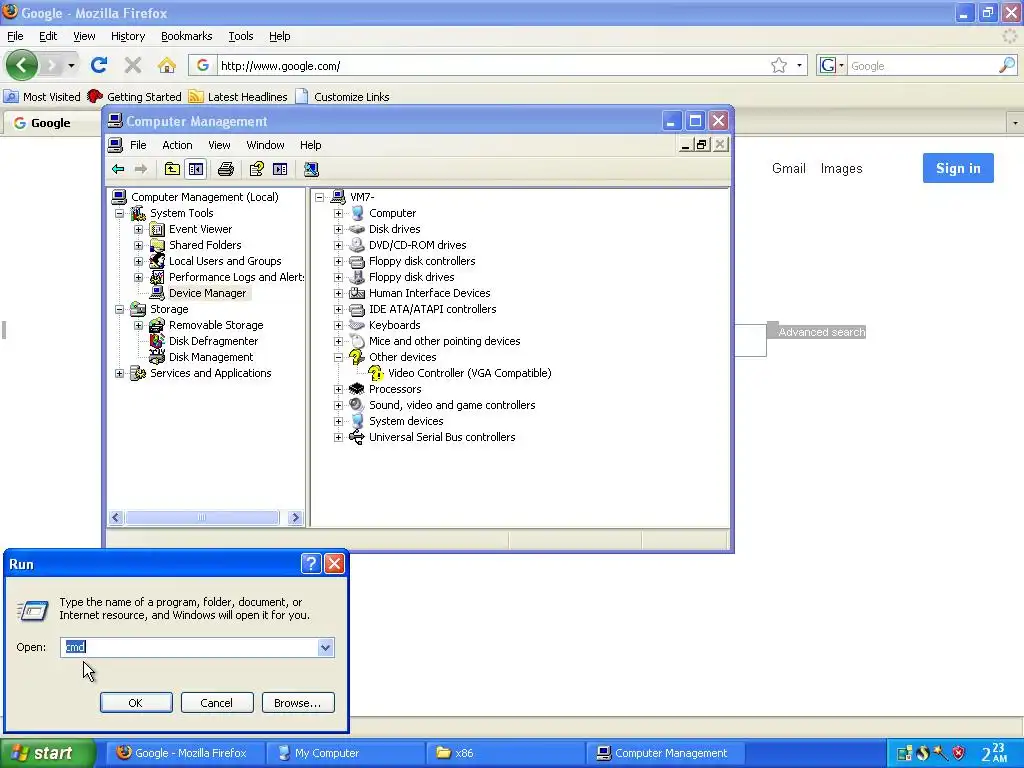Expand the Floppy disk controllers node
The image size is (1024, 768).
coord(338,261)
